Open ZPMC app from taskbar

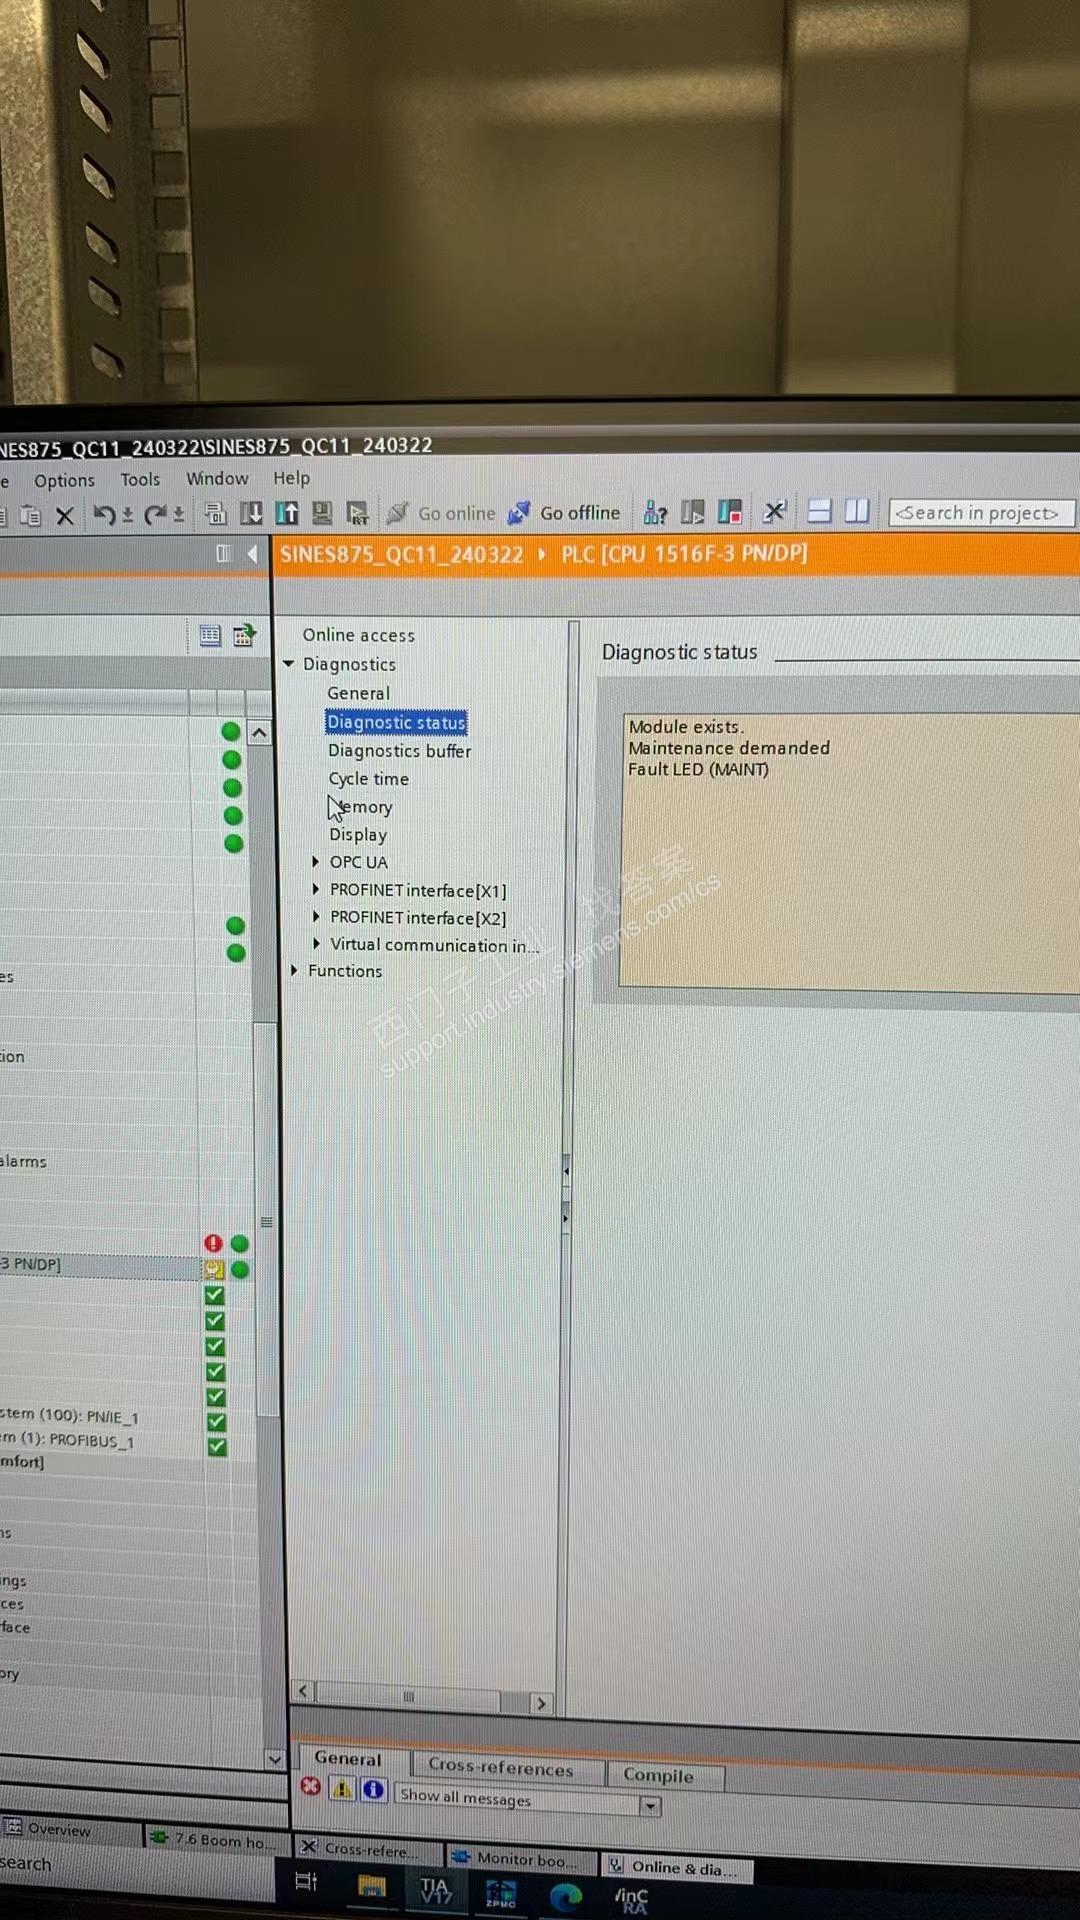[x=500, y=1892]
